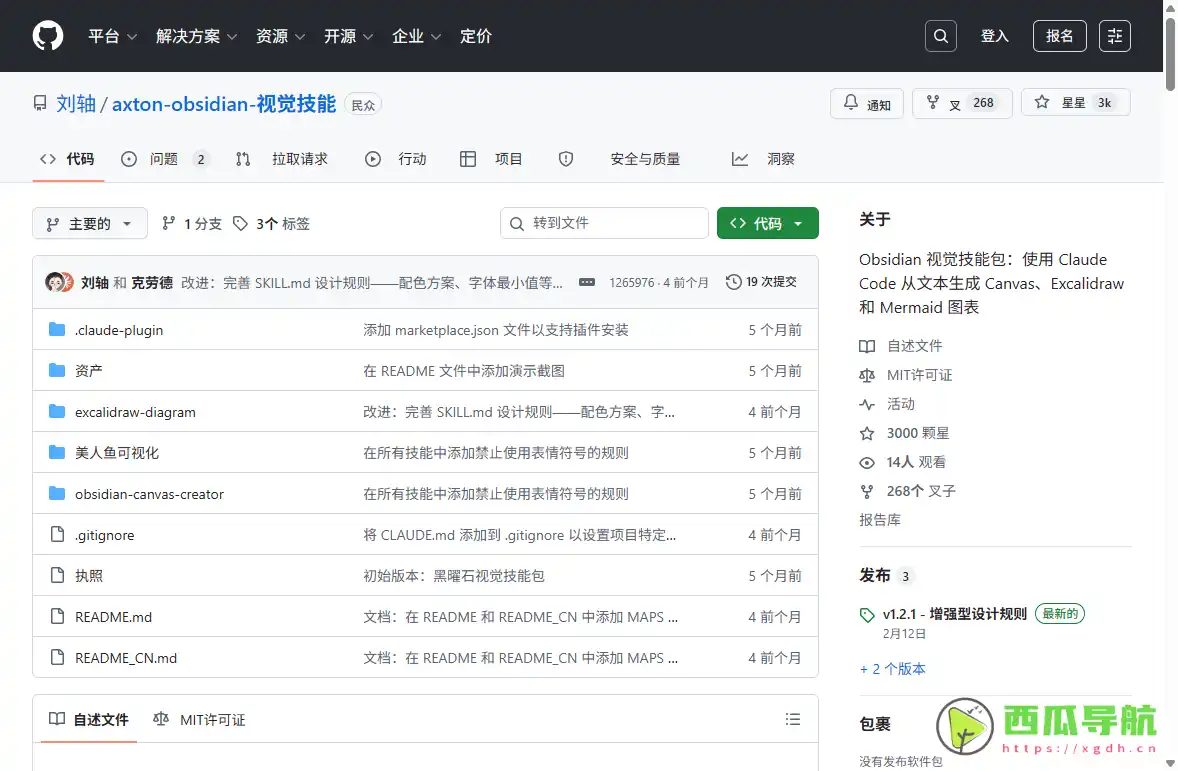Switch to the 项目 tab
This screenshot has width=1178, height=771.
pyautogui.click(x=491, y=159)
